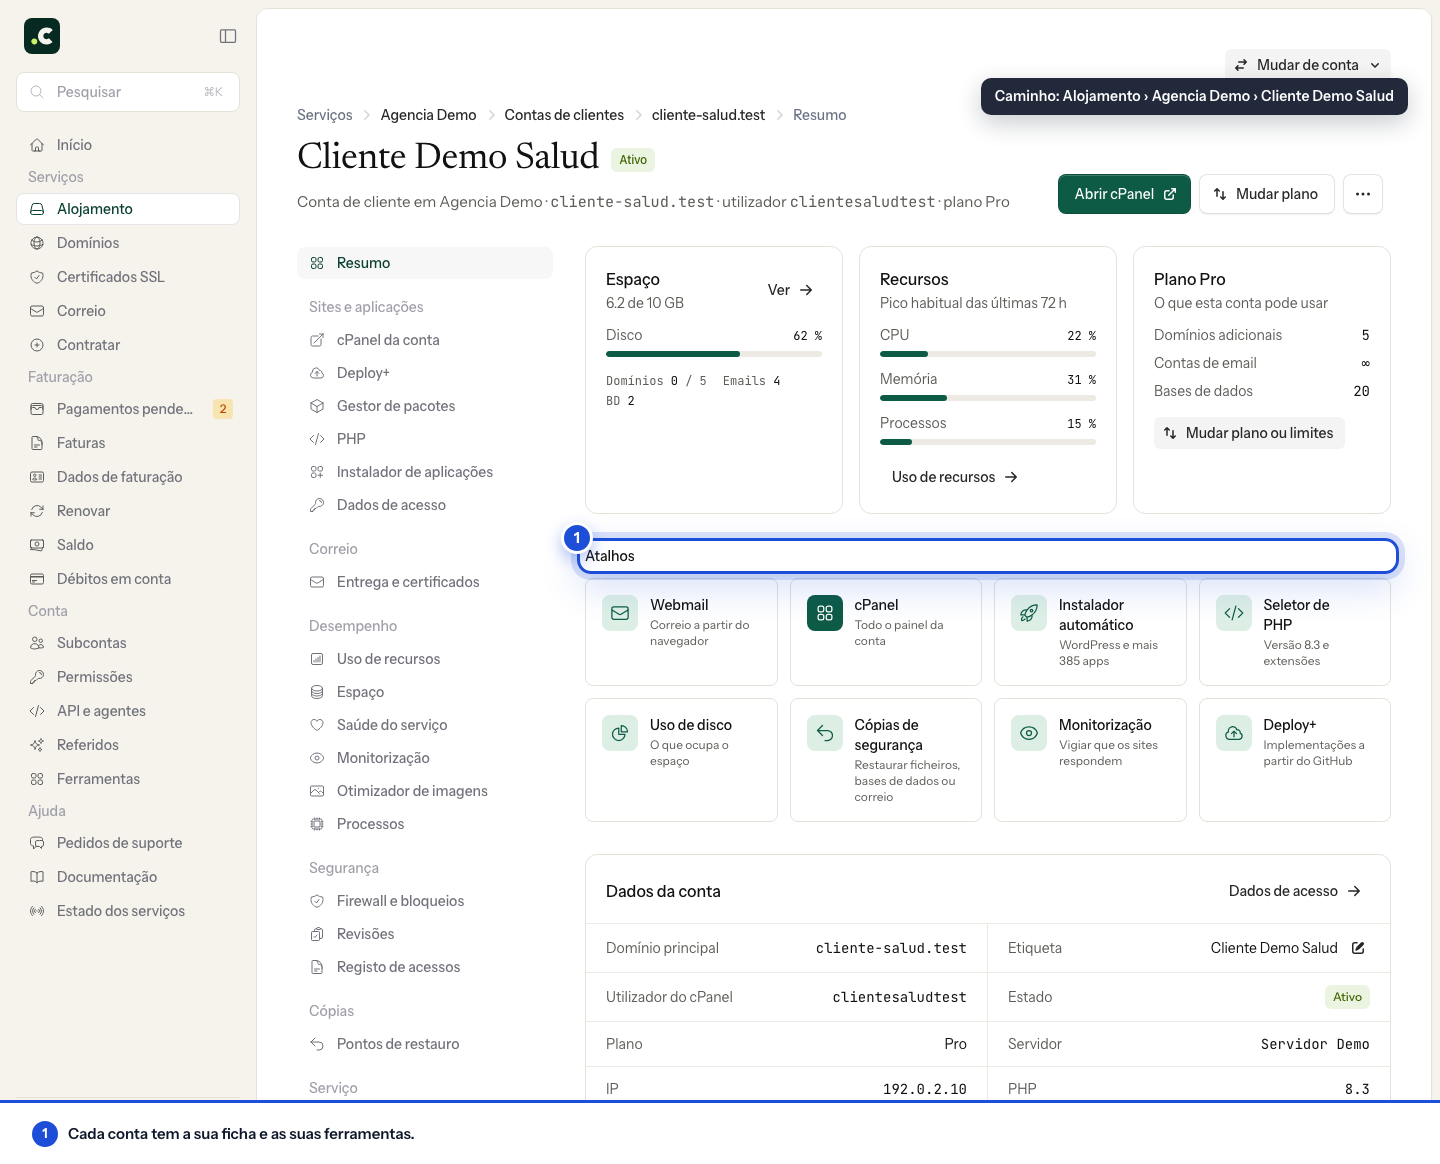Click the Cópias de segurança restore icon

coord(825,733)
